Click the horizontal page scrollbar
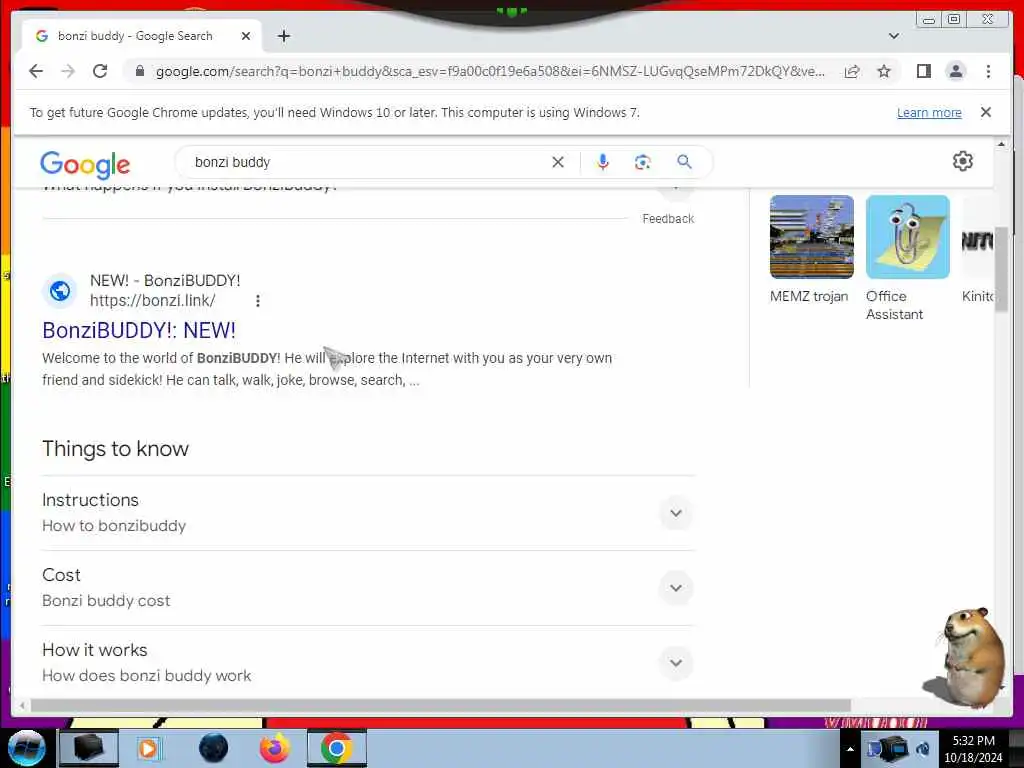Screen dimensions: 1024x768 (441, 705)
